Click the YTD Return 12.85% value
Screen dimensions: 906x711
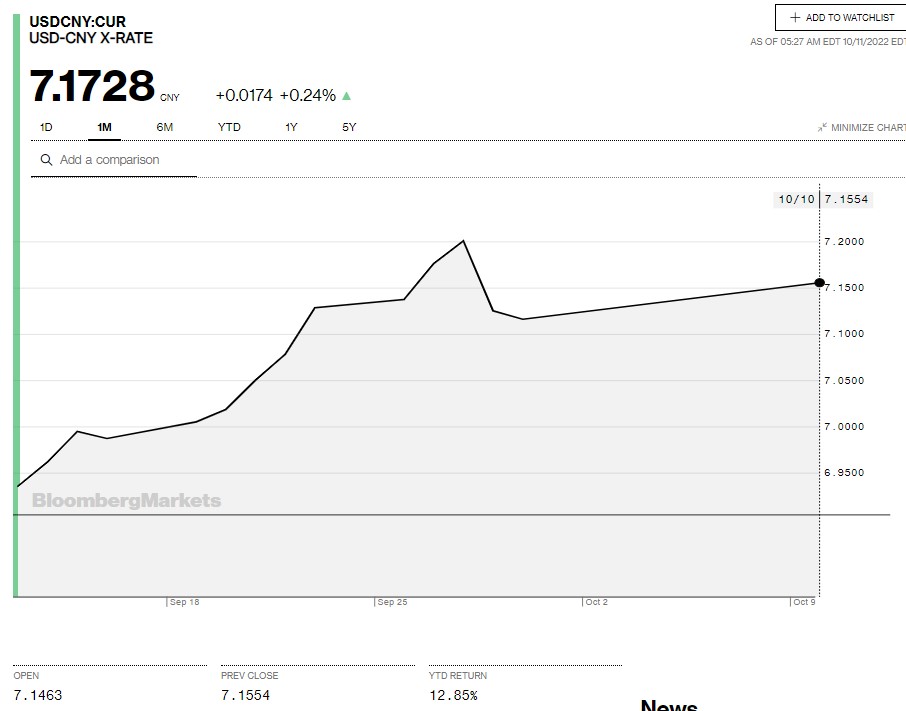tap(453, 695)
